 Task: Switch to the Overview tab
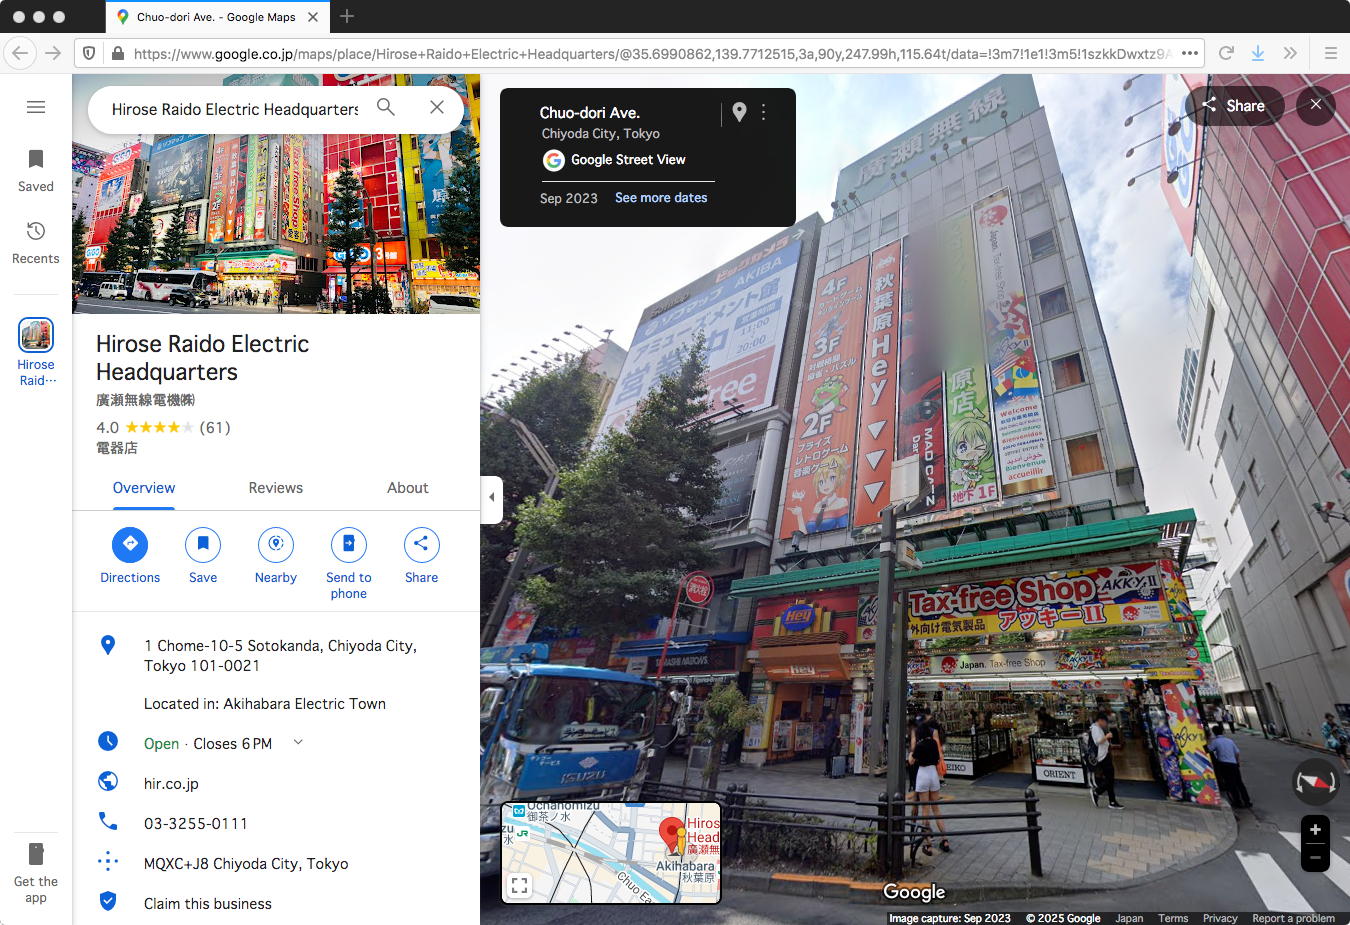click(144, 488)
